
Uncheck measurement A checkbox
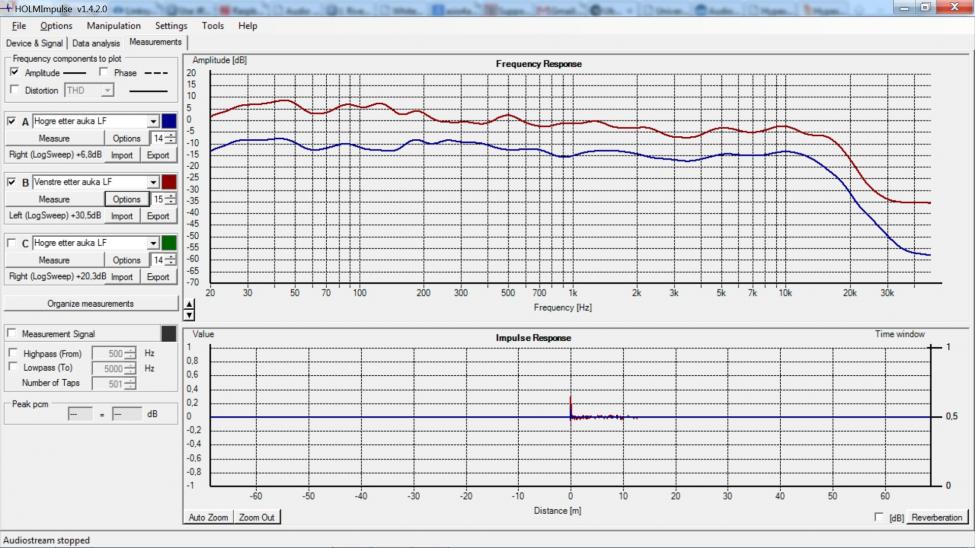[12, 121]
